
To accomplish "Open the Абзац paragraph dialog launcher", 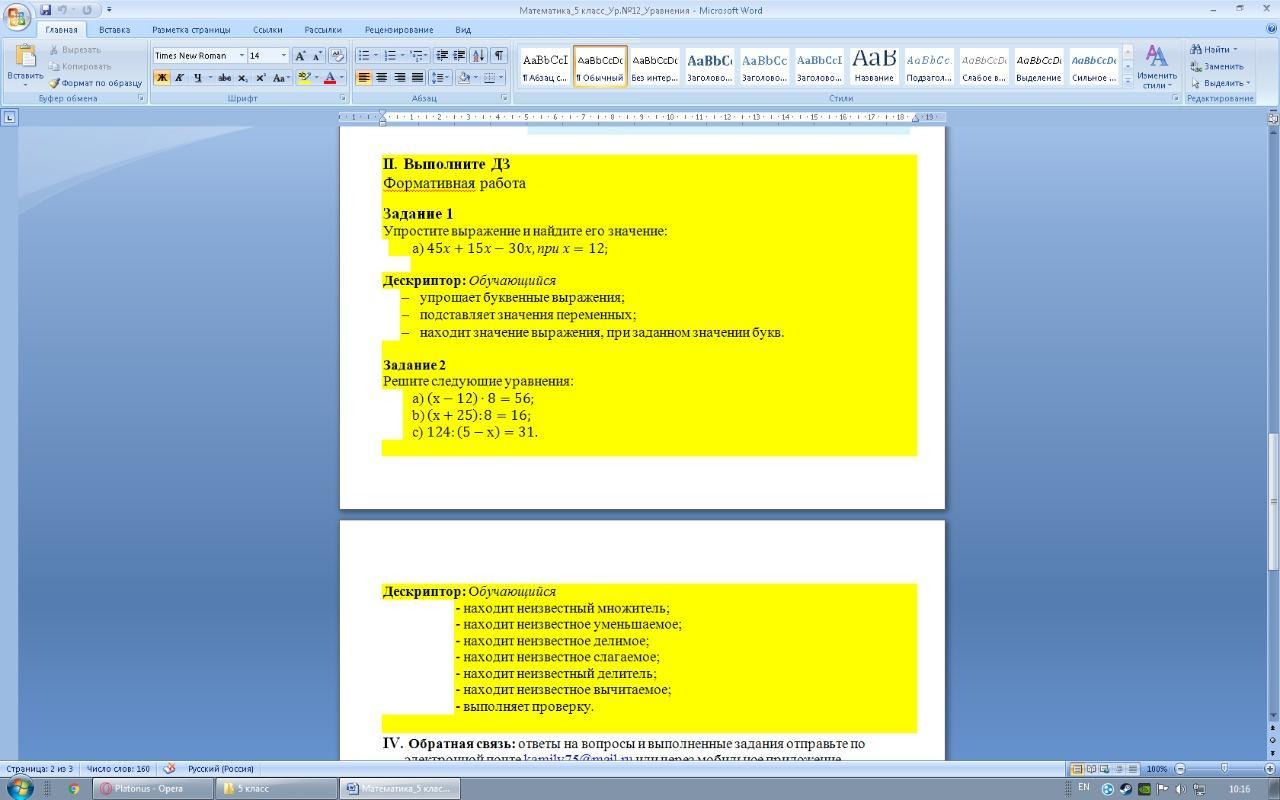I will pos(506,98).
